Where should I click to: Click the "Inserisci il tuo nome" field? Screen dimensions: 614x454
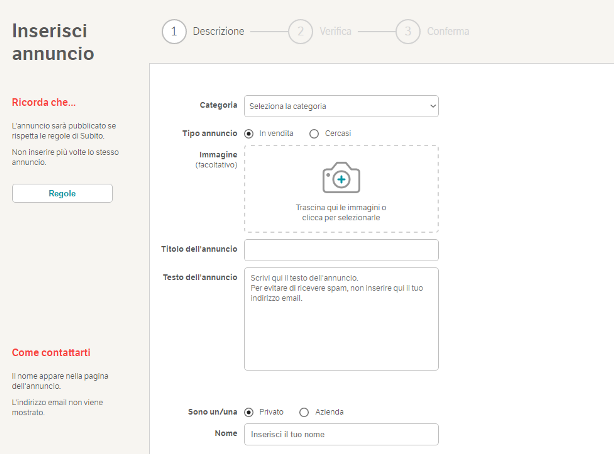tap(341, 434)
